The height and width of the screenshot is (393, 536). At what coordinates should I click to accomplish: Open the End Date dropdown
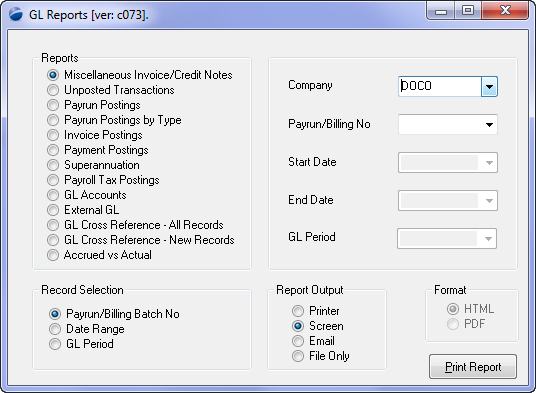489,201
